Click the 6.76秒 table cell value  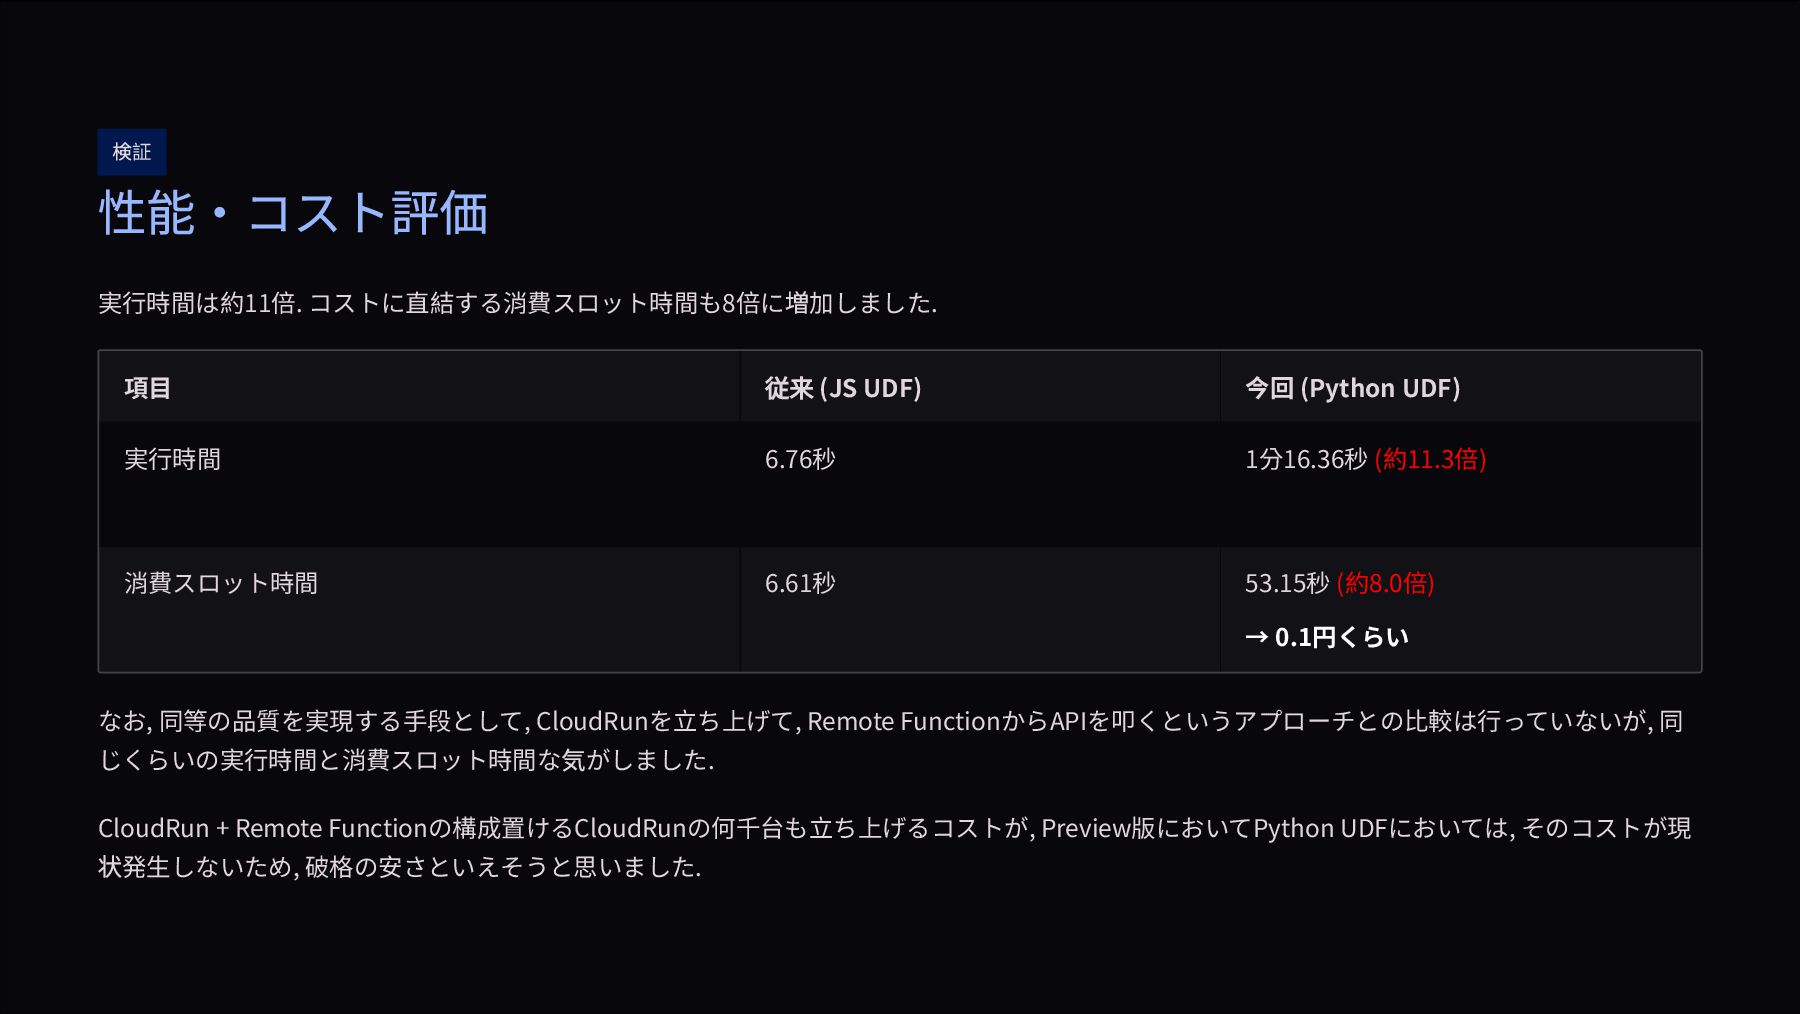click(800, 459)
